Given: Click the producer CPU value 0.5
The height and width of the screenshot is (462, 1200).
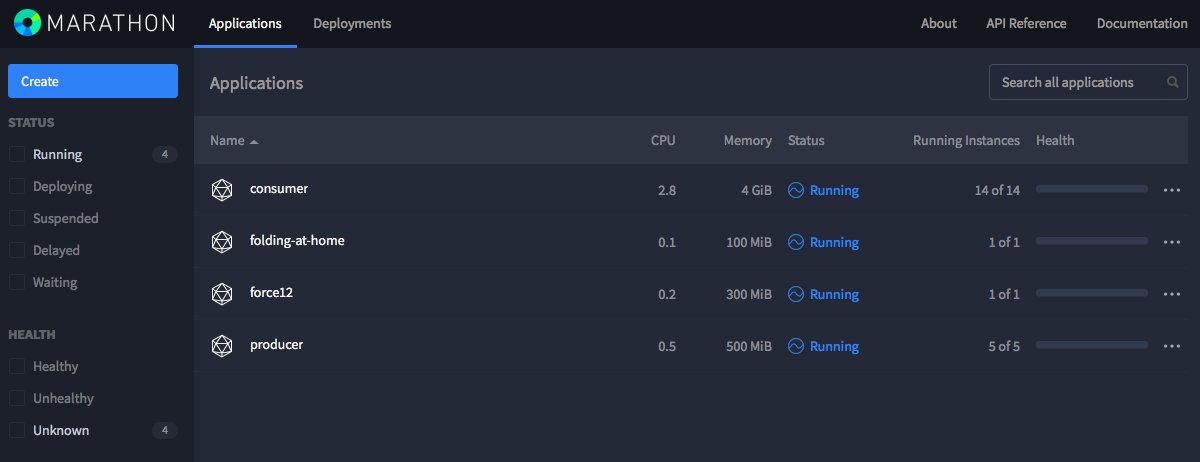Looking at the screenshot, I should [666, 346].
